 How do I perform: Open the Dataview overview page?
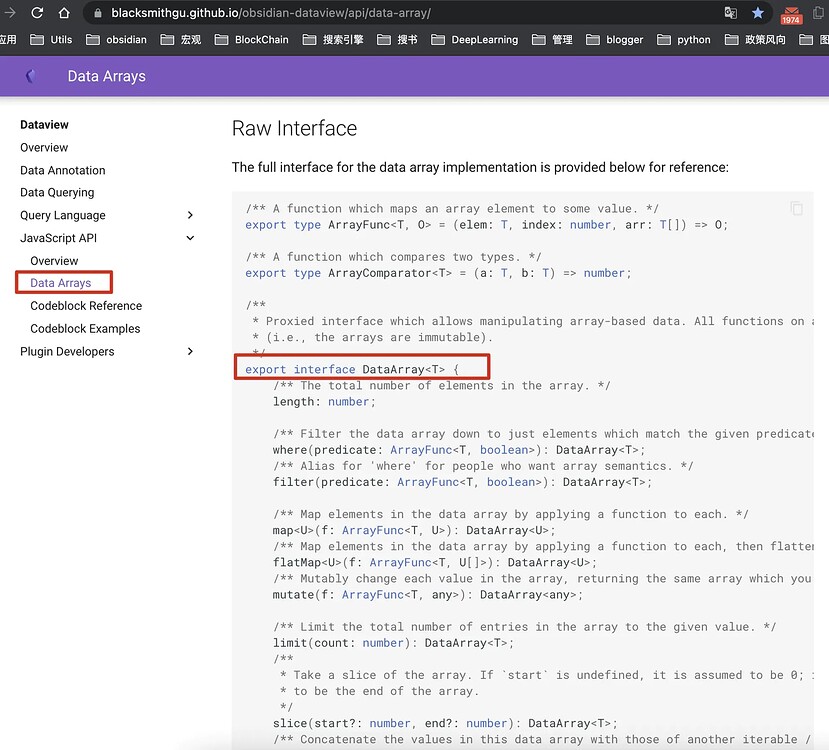point(44,147)
